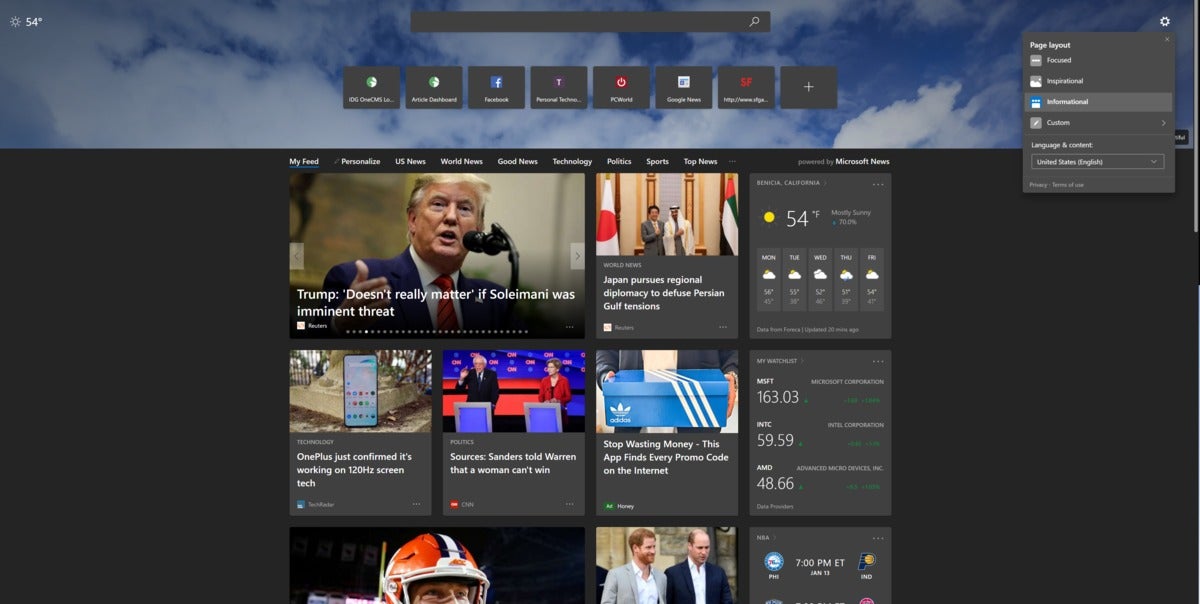Screen dimensions: 1200x604
Task: Expand the NBA header chevron
Action: coord(775,538)
